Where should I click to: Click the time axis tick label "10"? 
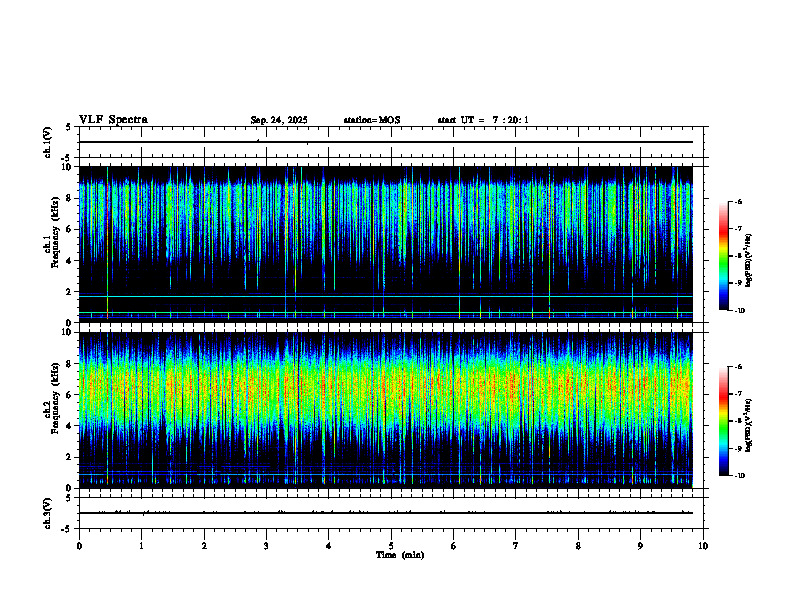pos(703,546)
